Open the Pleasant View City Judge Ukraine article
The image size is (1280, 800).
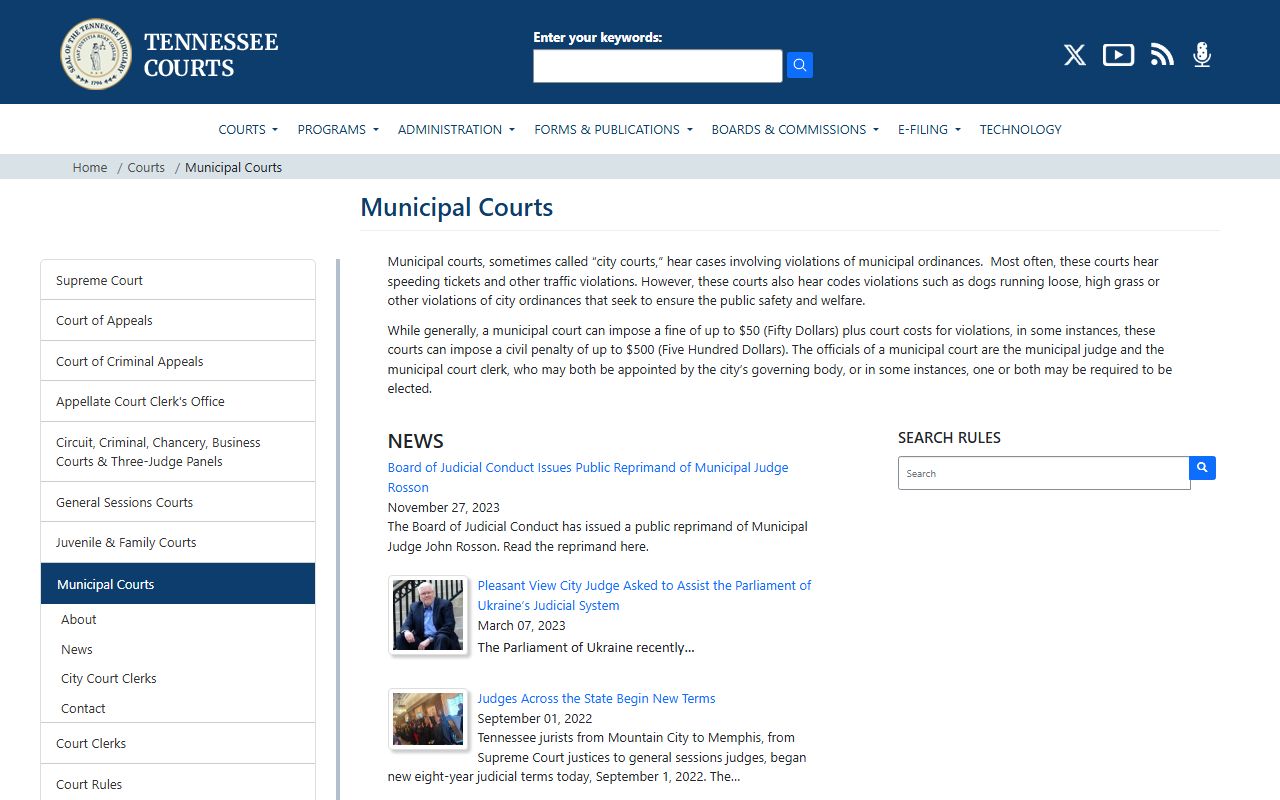644,595
